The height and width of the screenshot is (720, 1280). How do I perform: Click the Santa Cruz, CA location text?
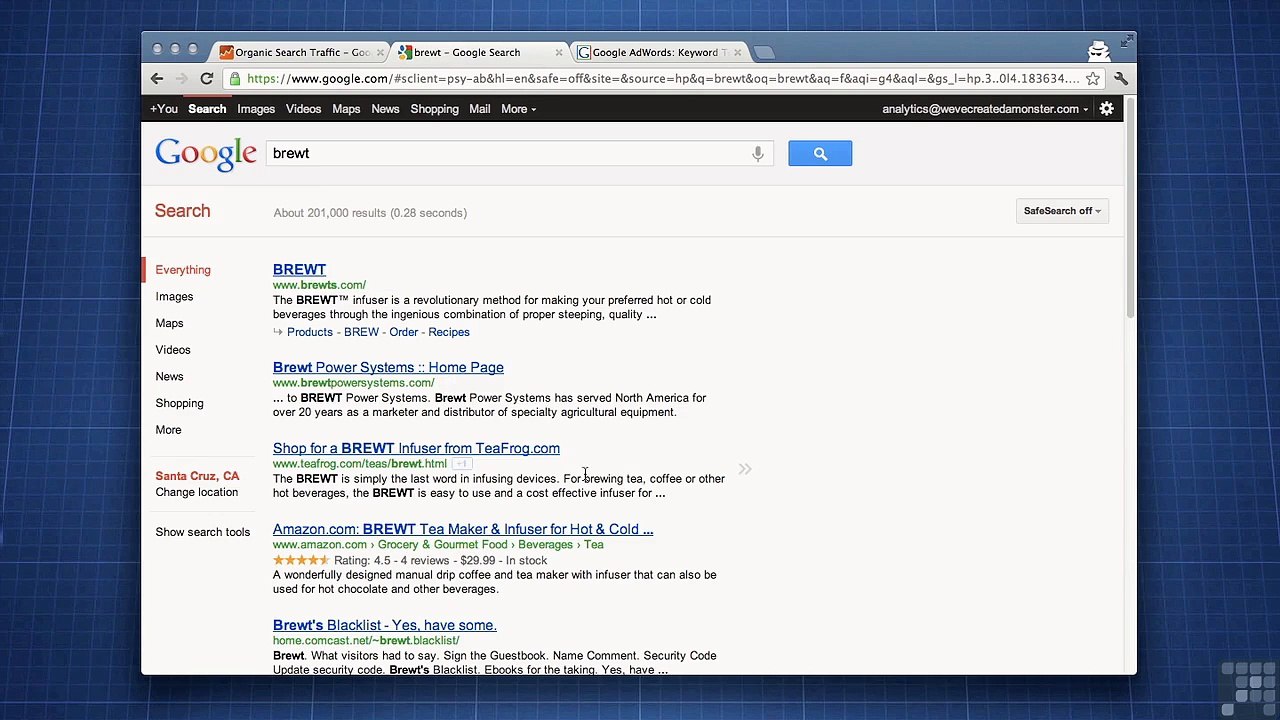[x=197, y=476]
